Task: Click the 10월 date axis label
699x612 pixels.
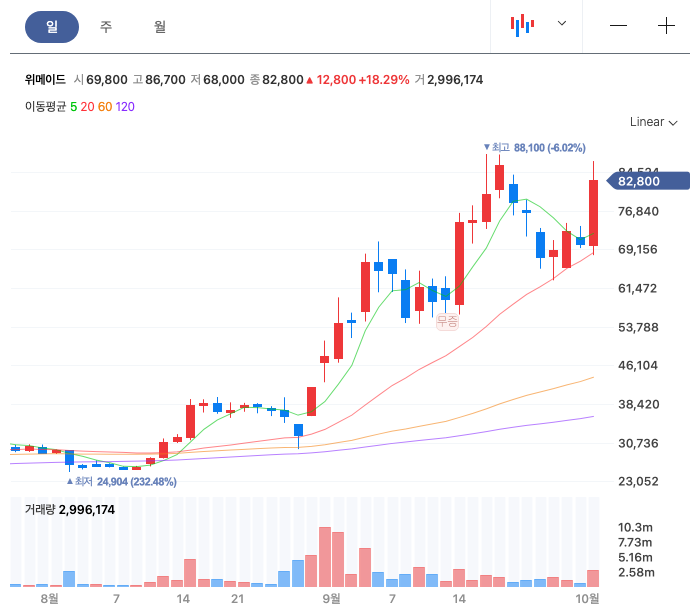Action: pos(587,598)
